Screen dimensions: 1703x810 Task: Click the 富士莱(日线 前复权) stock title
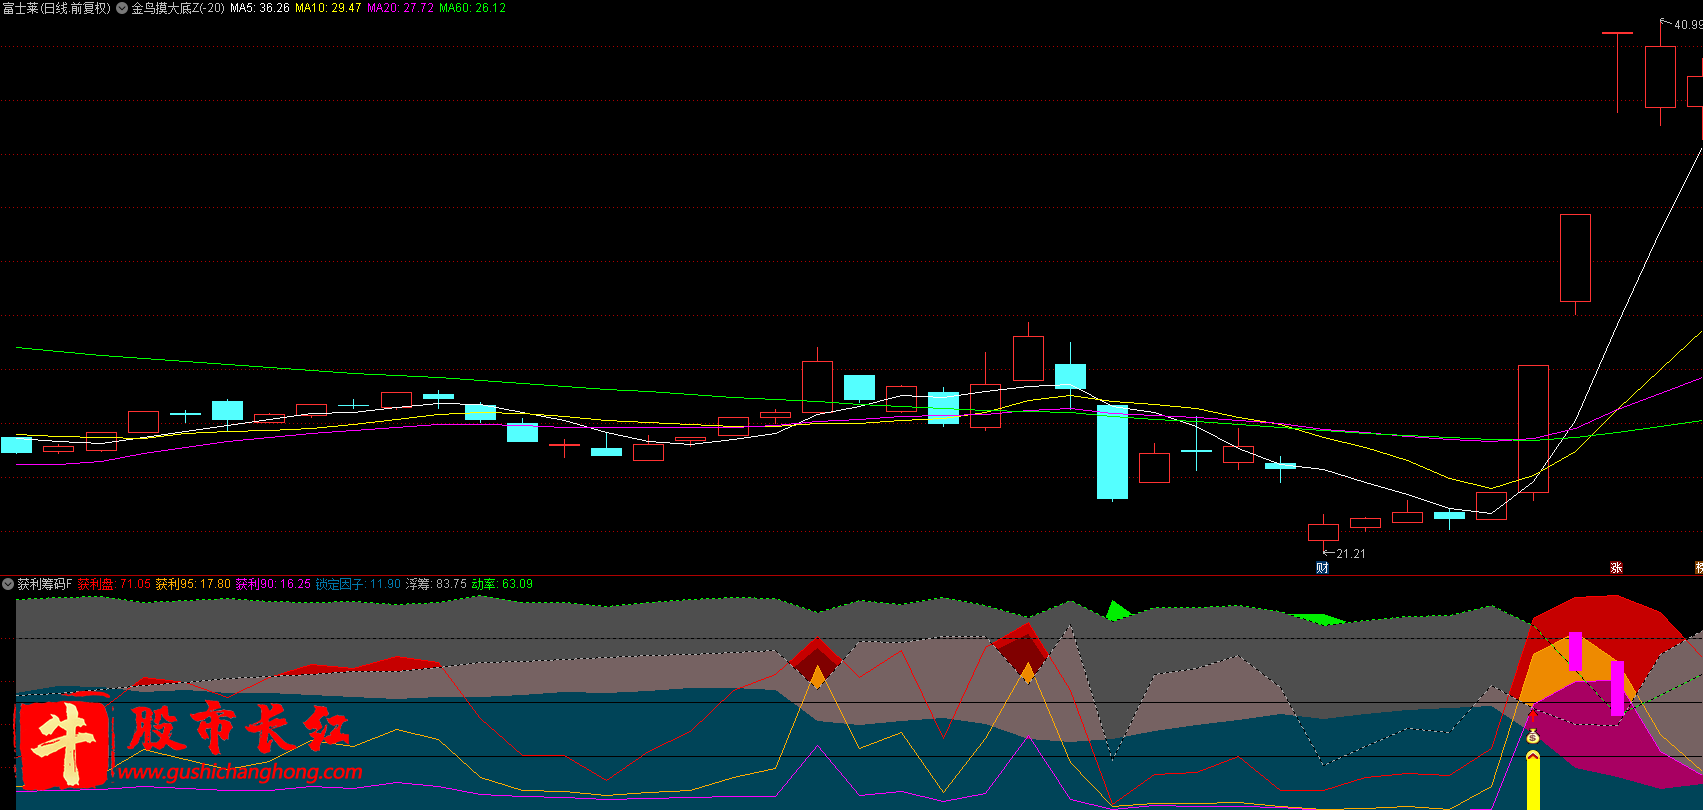pos(57,8)
